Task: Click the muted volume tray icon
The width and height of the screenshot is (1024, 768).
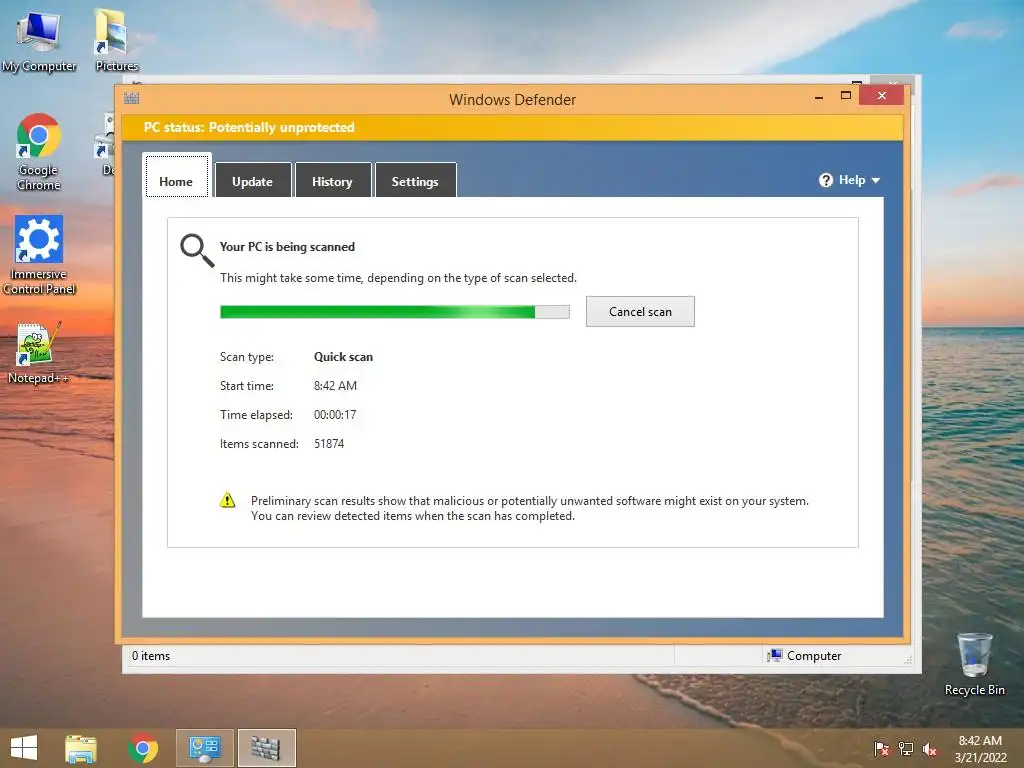Action: tap(930, 748)
